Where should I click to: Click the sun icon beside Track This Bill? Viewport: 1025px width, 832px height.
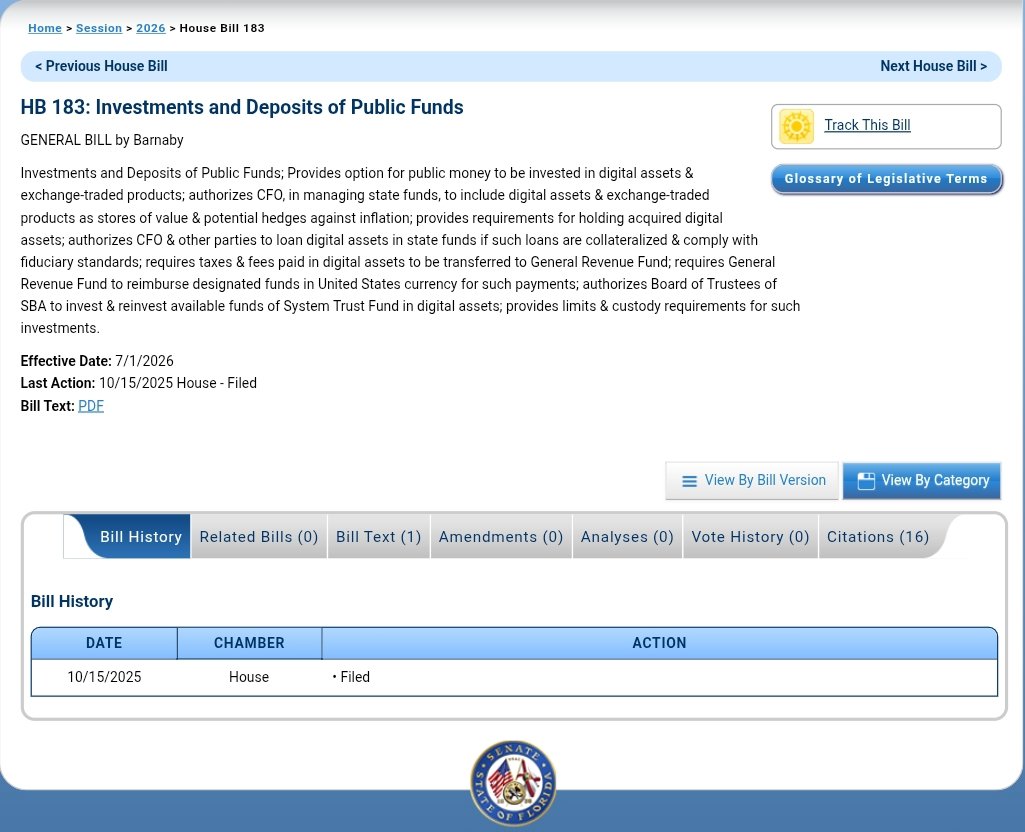[x=796, y=126]
